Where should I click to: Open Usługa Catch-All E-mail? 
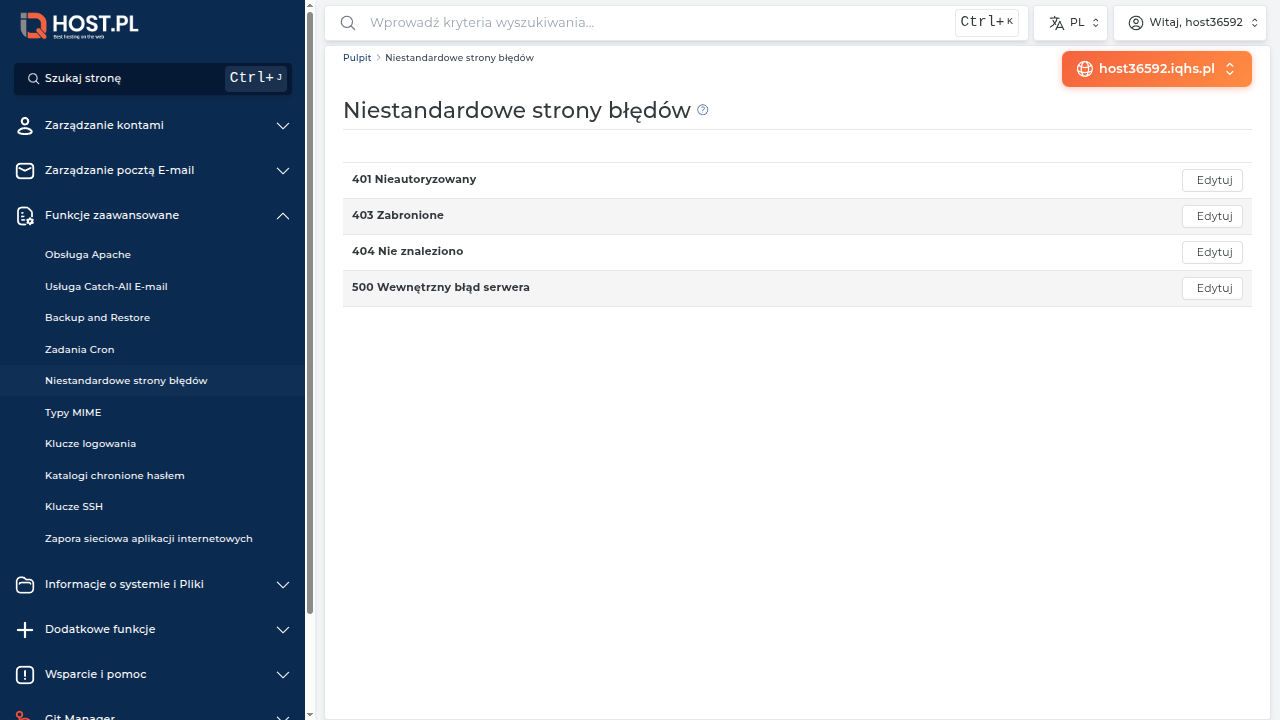point(106,287)
